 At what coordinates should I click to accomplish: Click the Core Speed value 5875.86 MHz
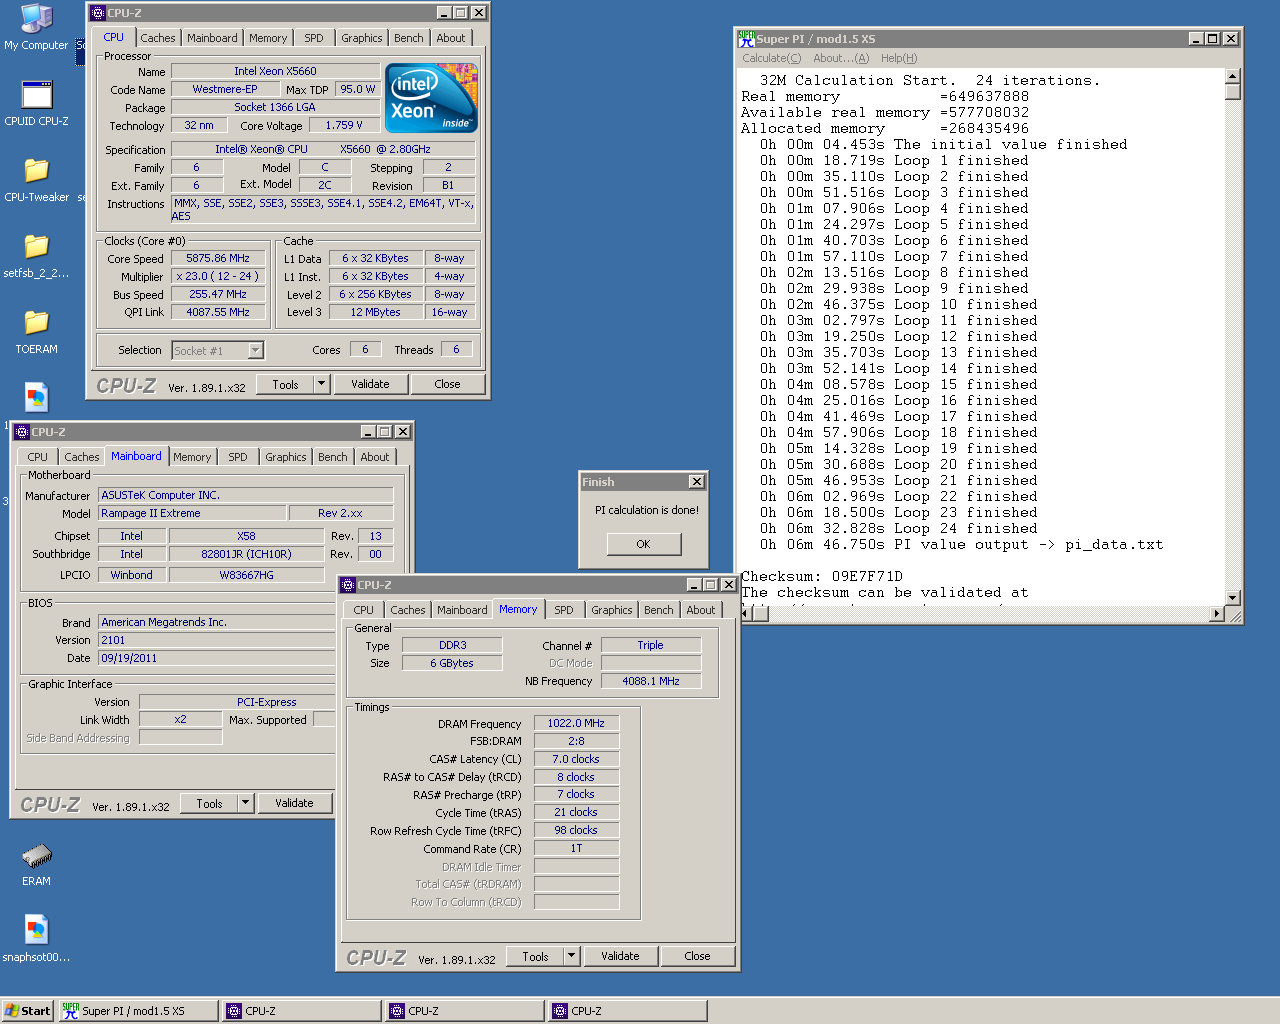tap(218, 258)
